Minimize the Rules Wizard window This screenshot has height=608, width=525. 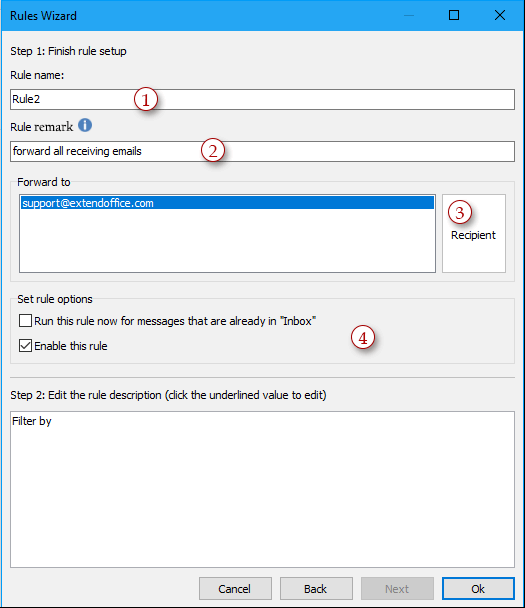(409, 15)
